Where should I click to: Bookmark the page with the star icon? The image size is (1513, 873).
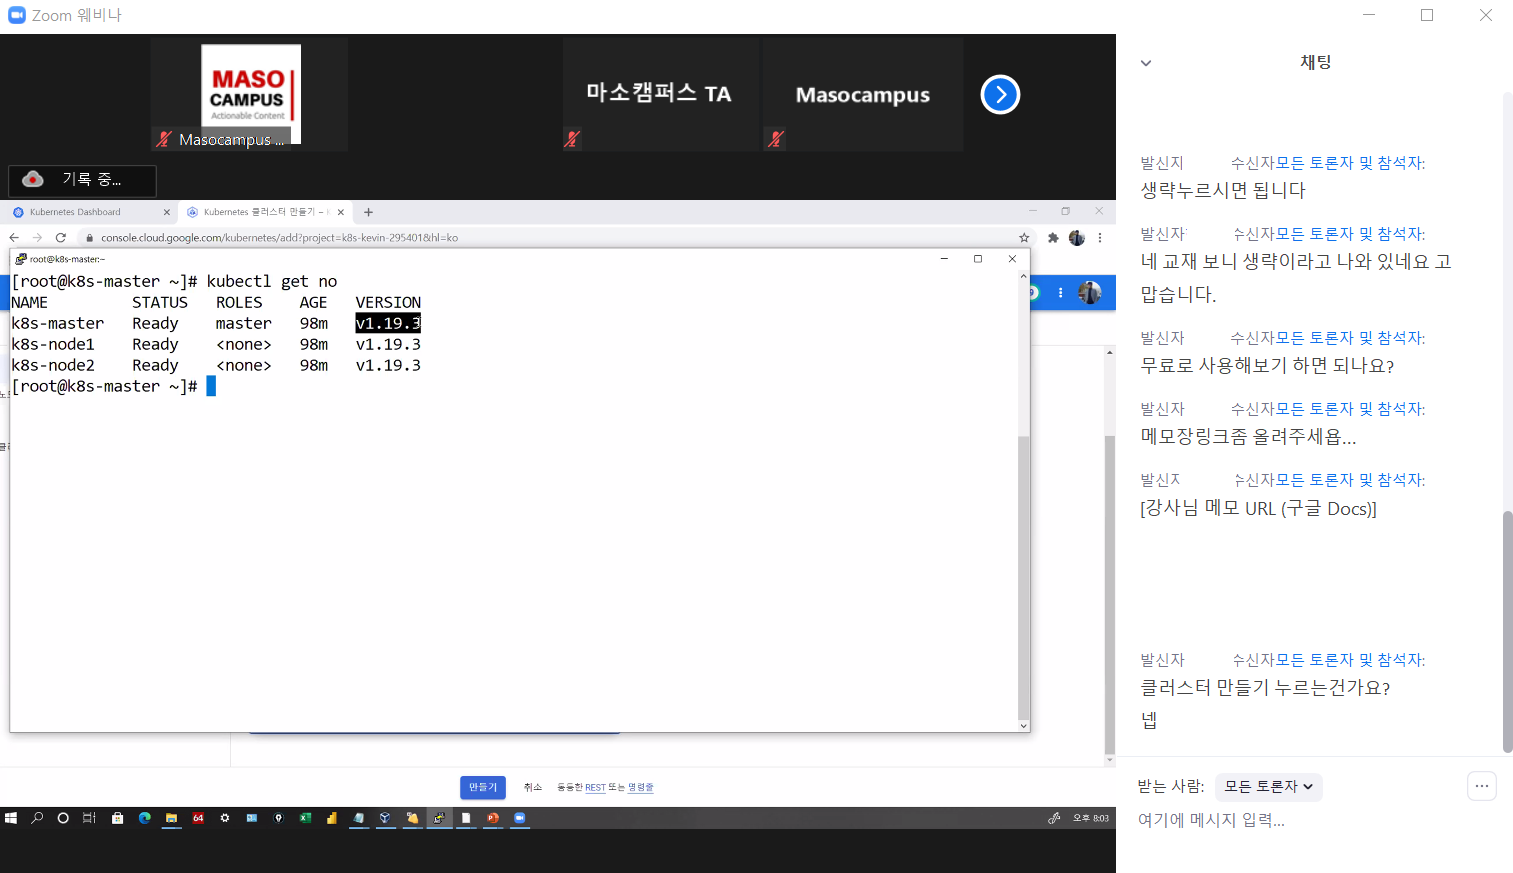(x=1024, y=238)
